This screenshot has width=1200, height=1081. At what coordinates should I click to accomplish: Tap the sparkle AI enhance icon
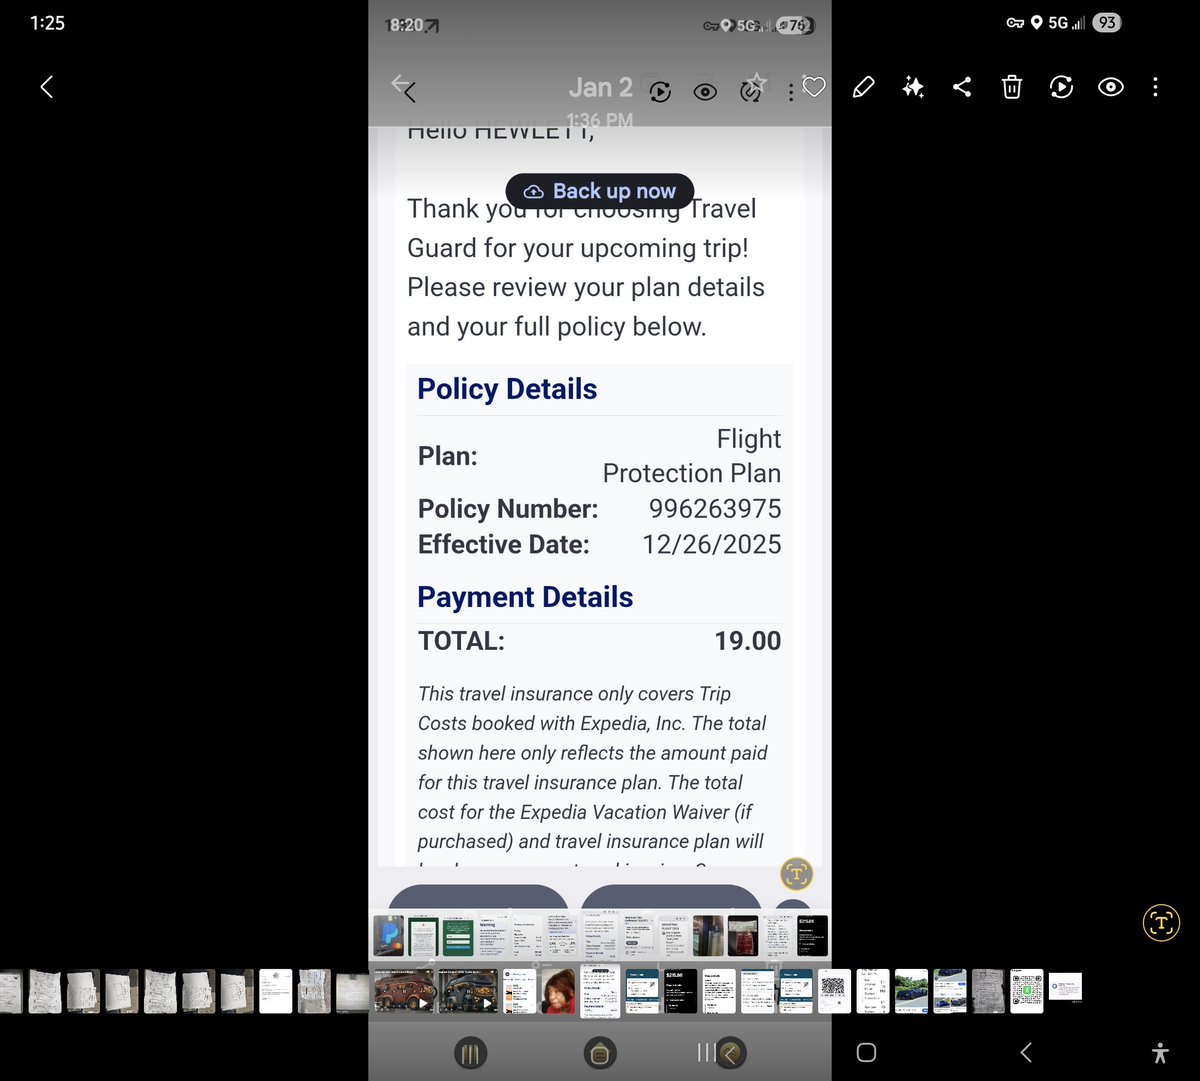(x=912, y=87)
